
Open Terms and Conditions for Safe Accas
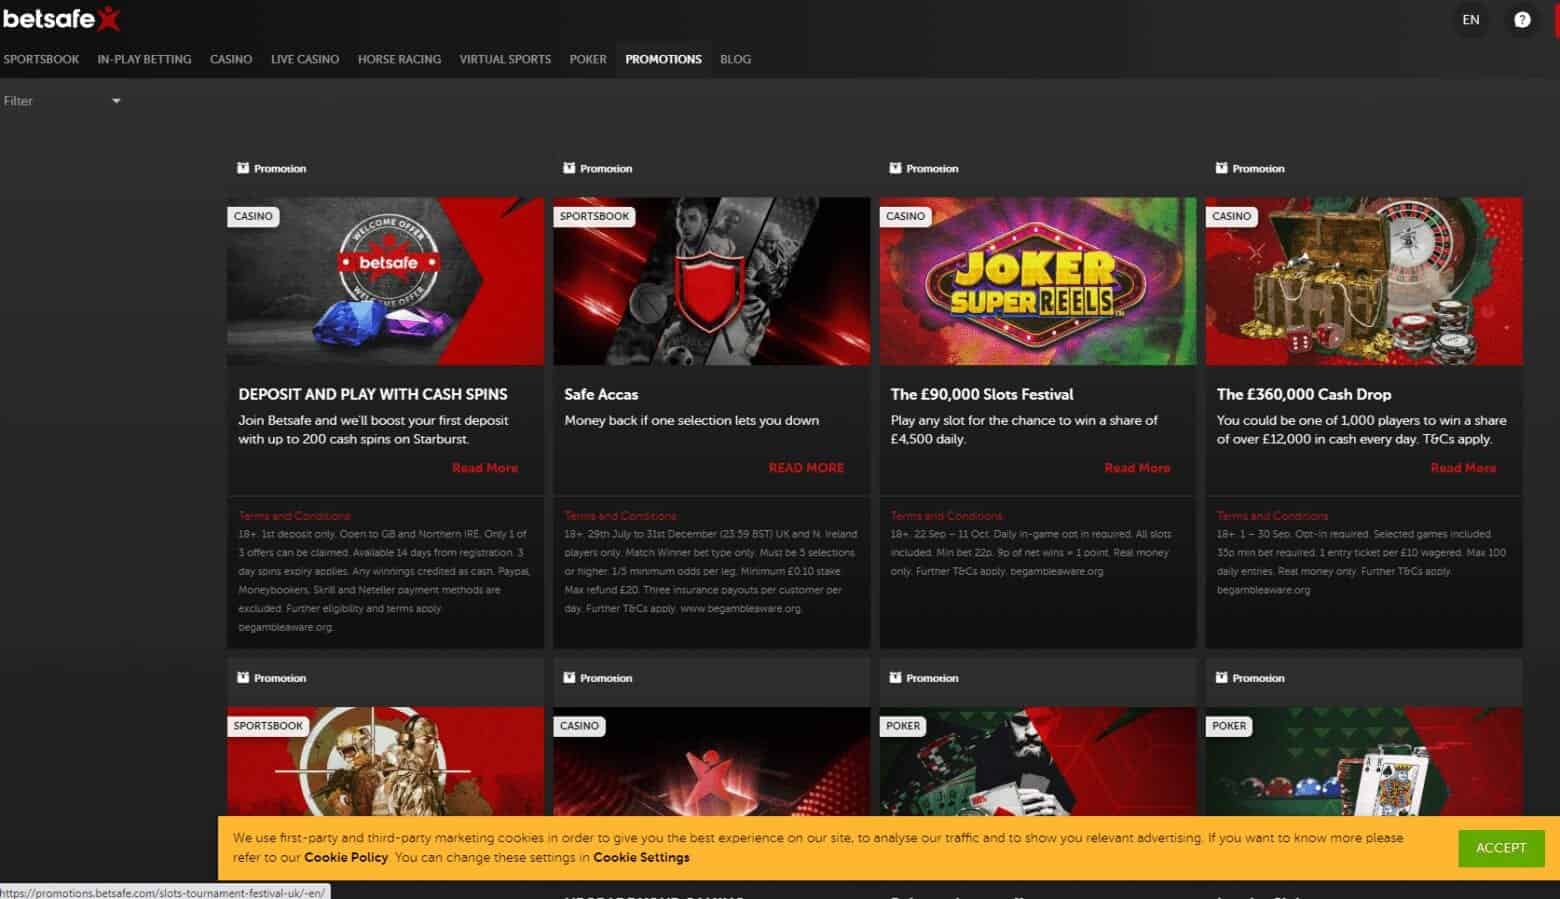point(620,516)
